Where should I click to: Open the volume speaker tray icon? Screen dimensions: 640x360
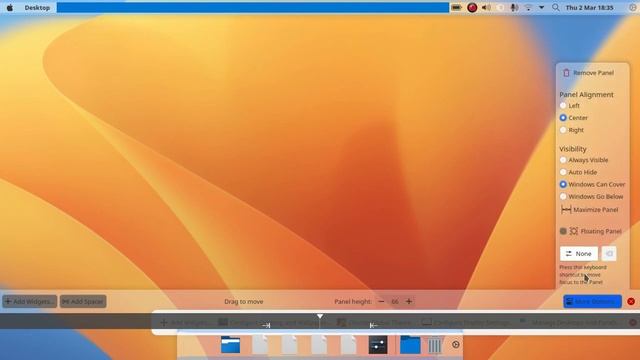click(486, 8)
